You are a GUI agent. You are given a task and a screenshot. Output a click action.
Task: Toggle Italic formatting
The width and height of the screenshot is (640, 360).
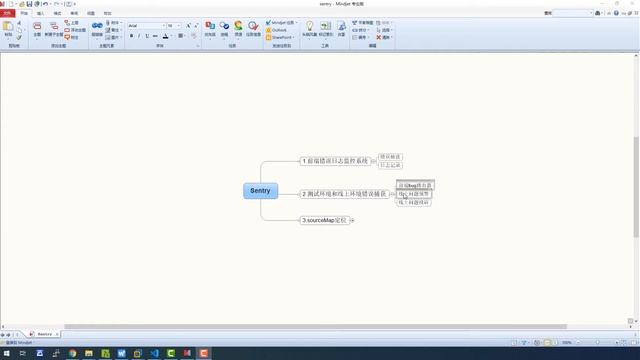tap(139, 36)
